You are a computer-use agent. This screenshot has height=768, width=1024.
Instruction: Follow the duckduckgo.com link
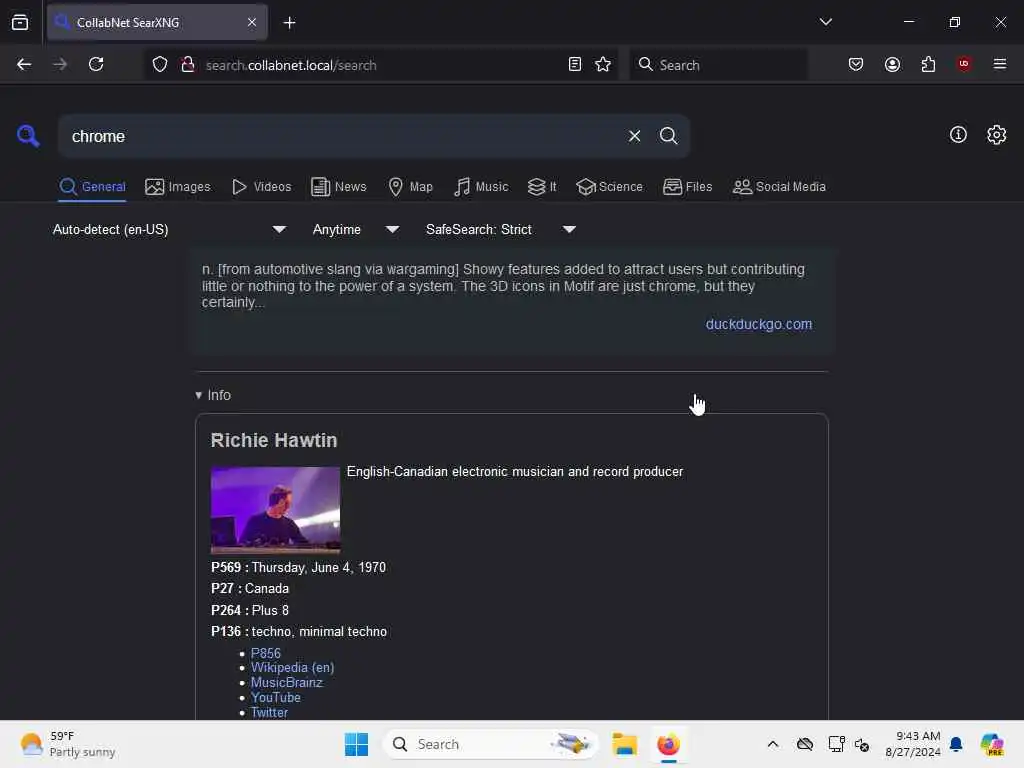(x=759, y=324)
